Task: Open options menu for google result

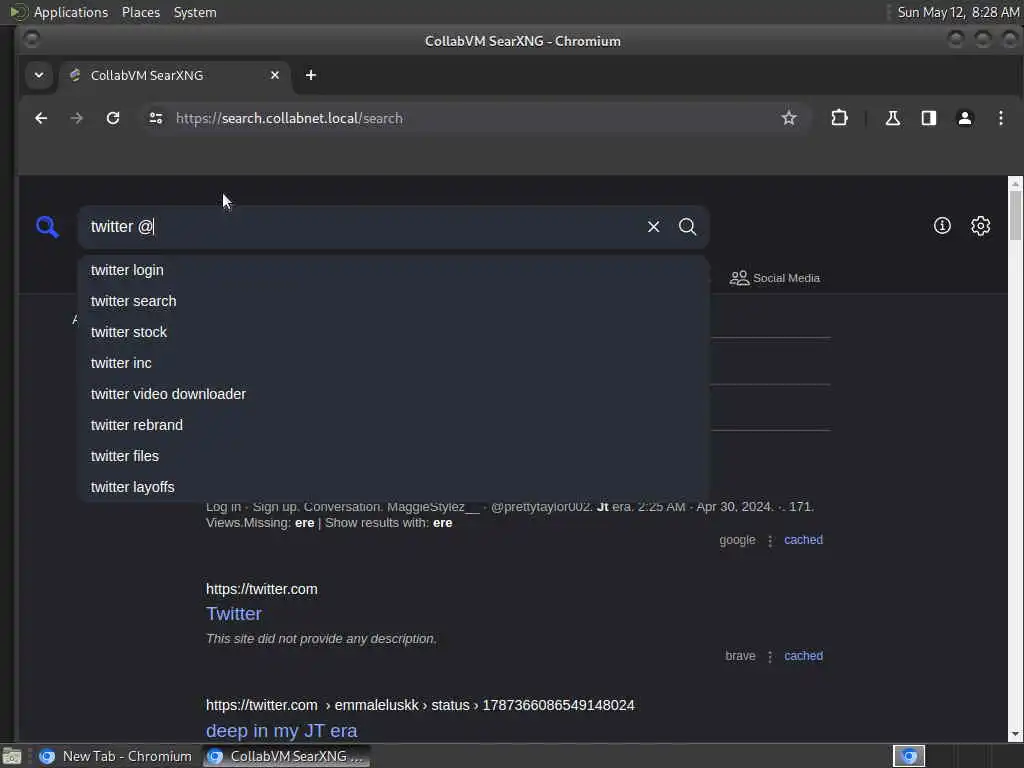Action: (770, 541)
